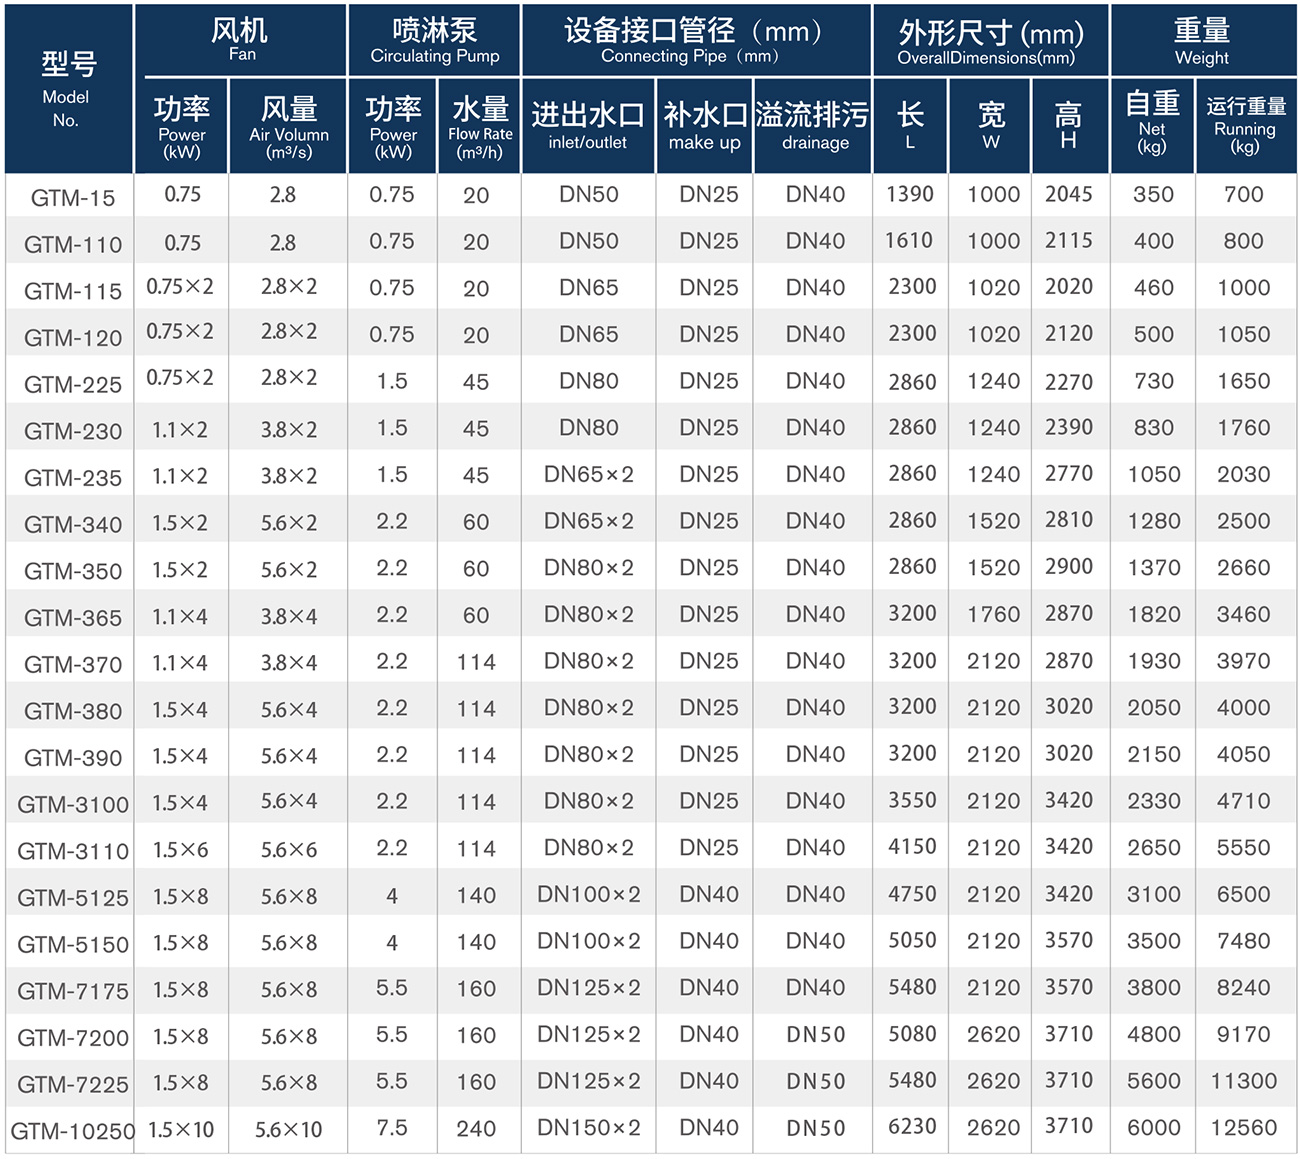Click the length value 6230

(x=912, y=1127)
